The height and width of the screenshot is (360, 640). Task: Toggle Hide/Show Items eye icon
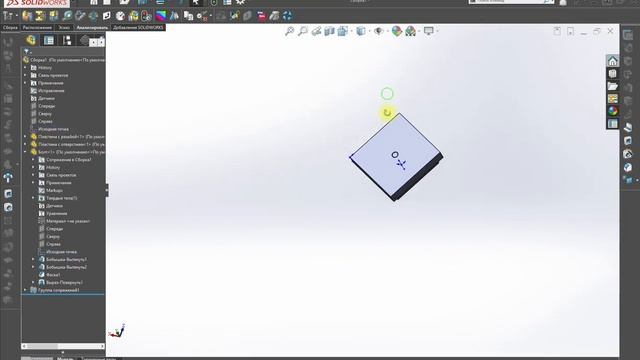pos(379,31)
